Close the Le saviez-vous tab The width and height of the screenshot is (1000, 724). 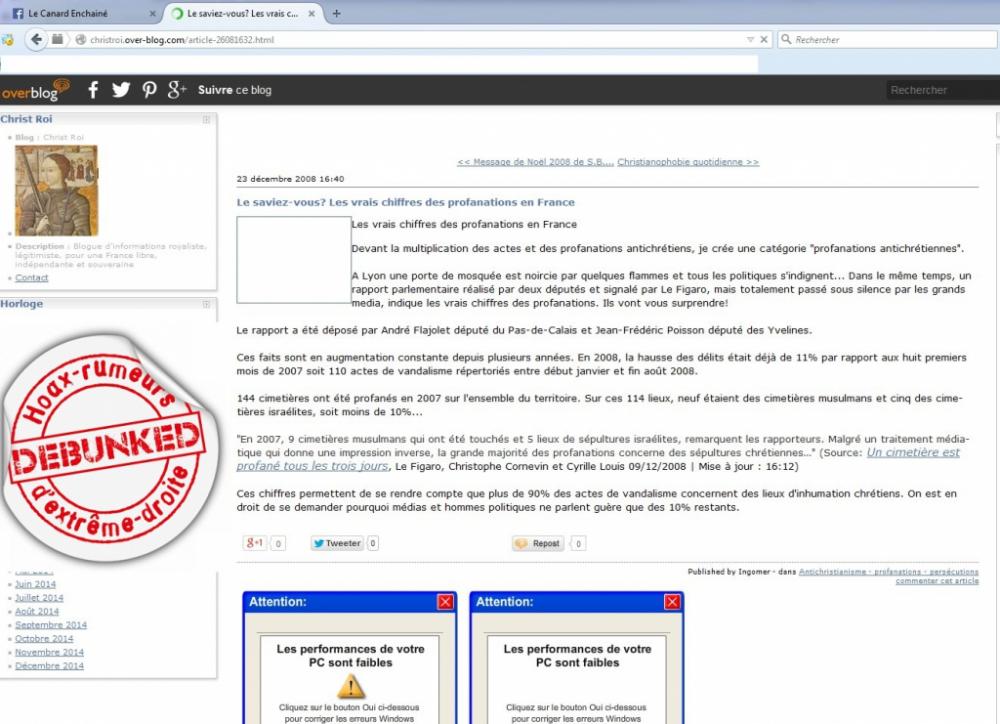pos(312,13)
